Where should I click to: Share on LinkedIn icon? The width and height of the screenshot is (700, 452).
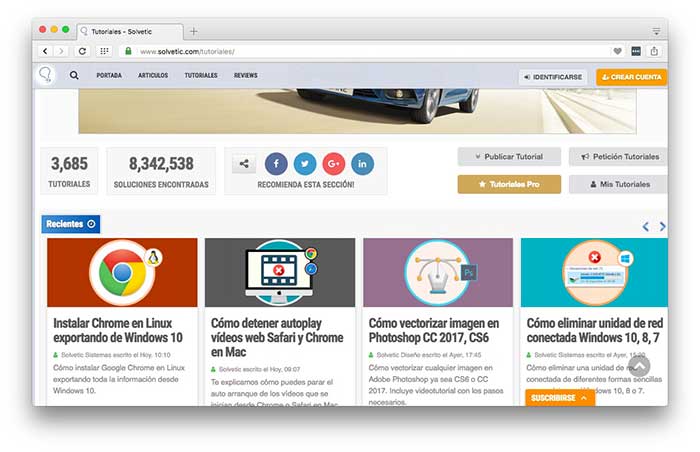click(x=362, y=163)
